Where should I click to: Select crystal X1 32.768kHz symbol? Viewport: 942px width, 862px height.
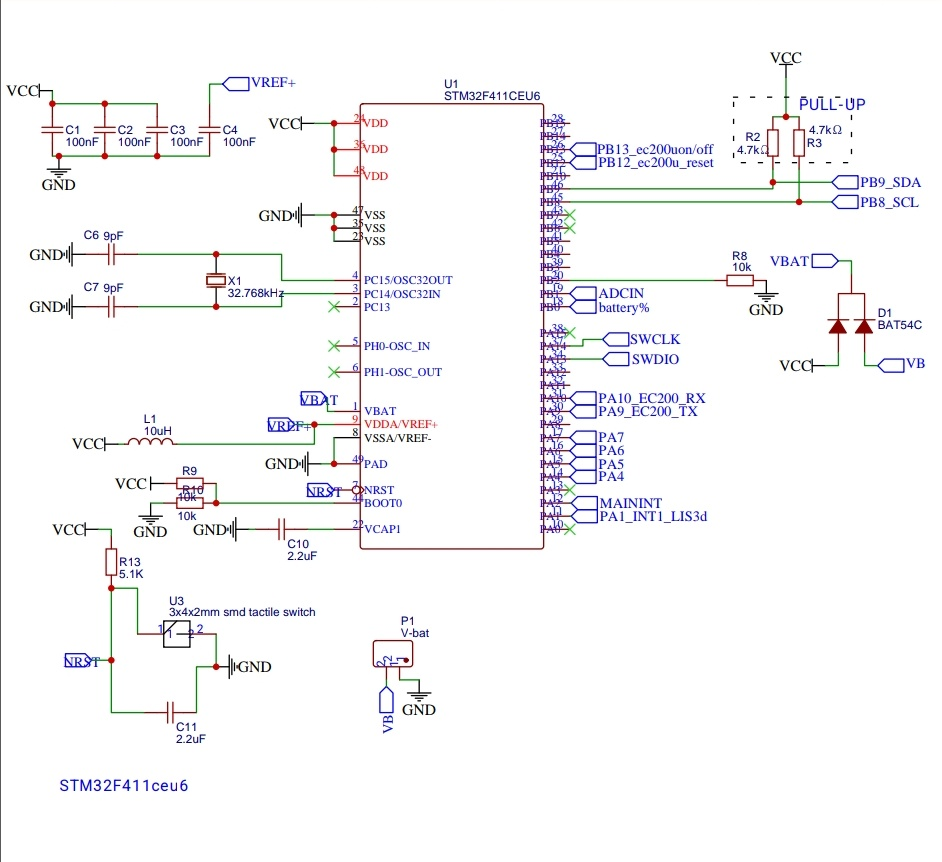click(x=216, y=281)
